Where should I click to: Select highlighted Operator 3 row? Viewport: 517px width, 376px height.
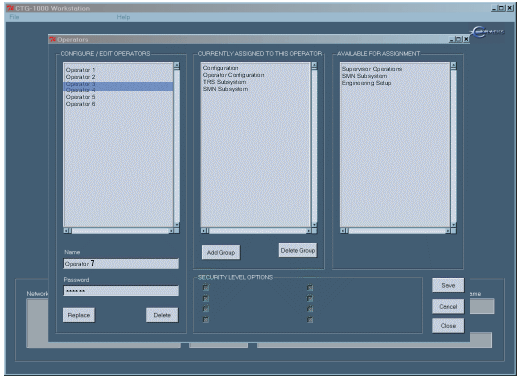(118, 84)
